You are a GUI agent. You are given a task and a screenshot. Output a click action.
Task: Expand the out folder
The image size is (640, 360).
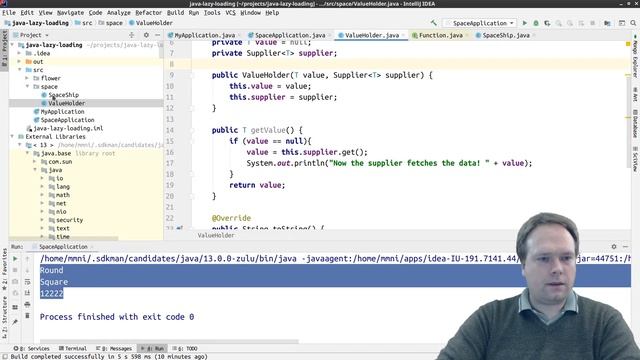20,62
